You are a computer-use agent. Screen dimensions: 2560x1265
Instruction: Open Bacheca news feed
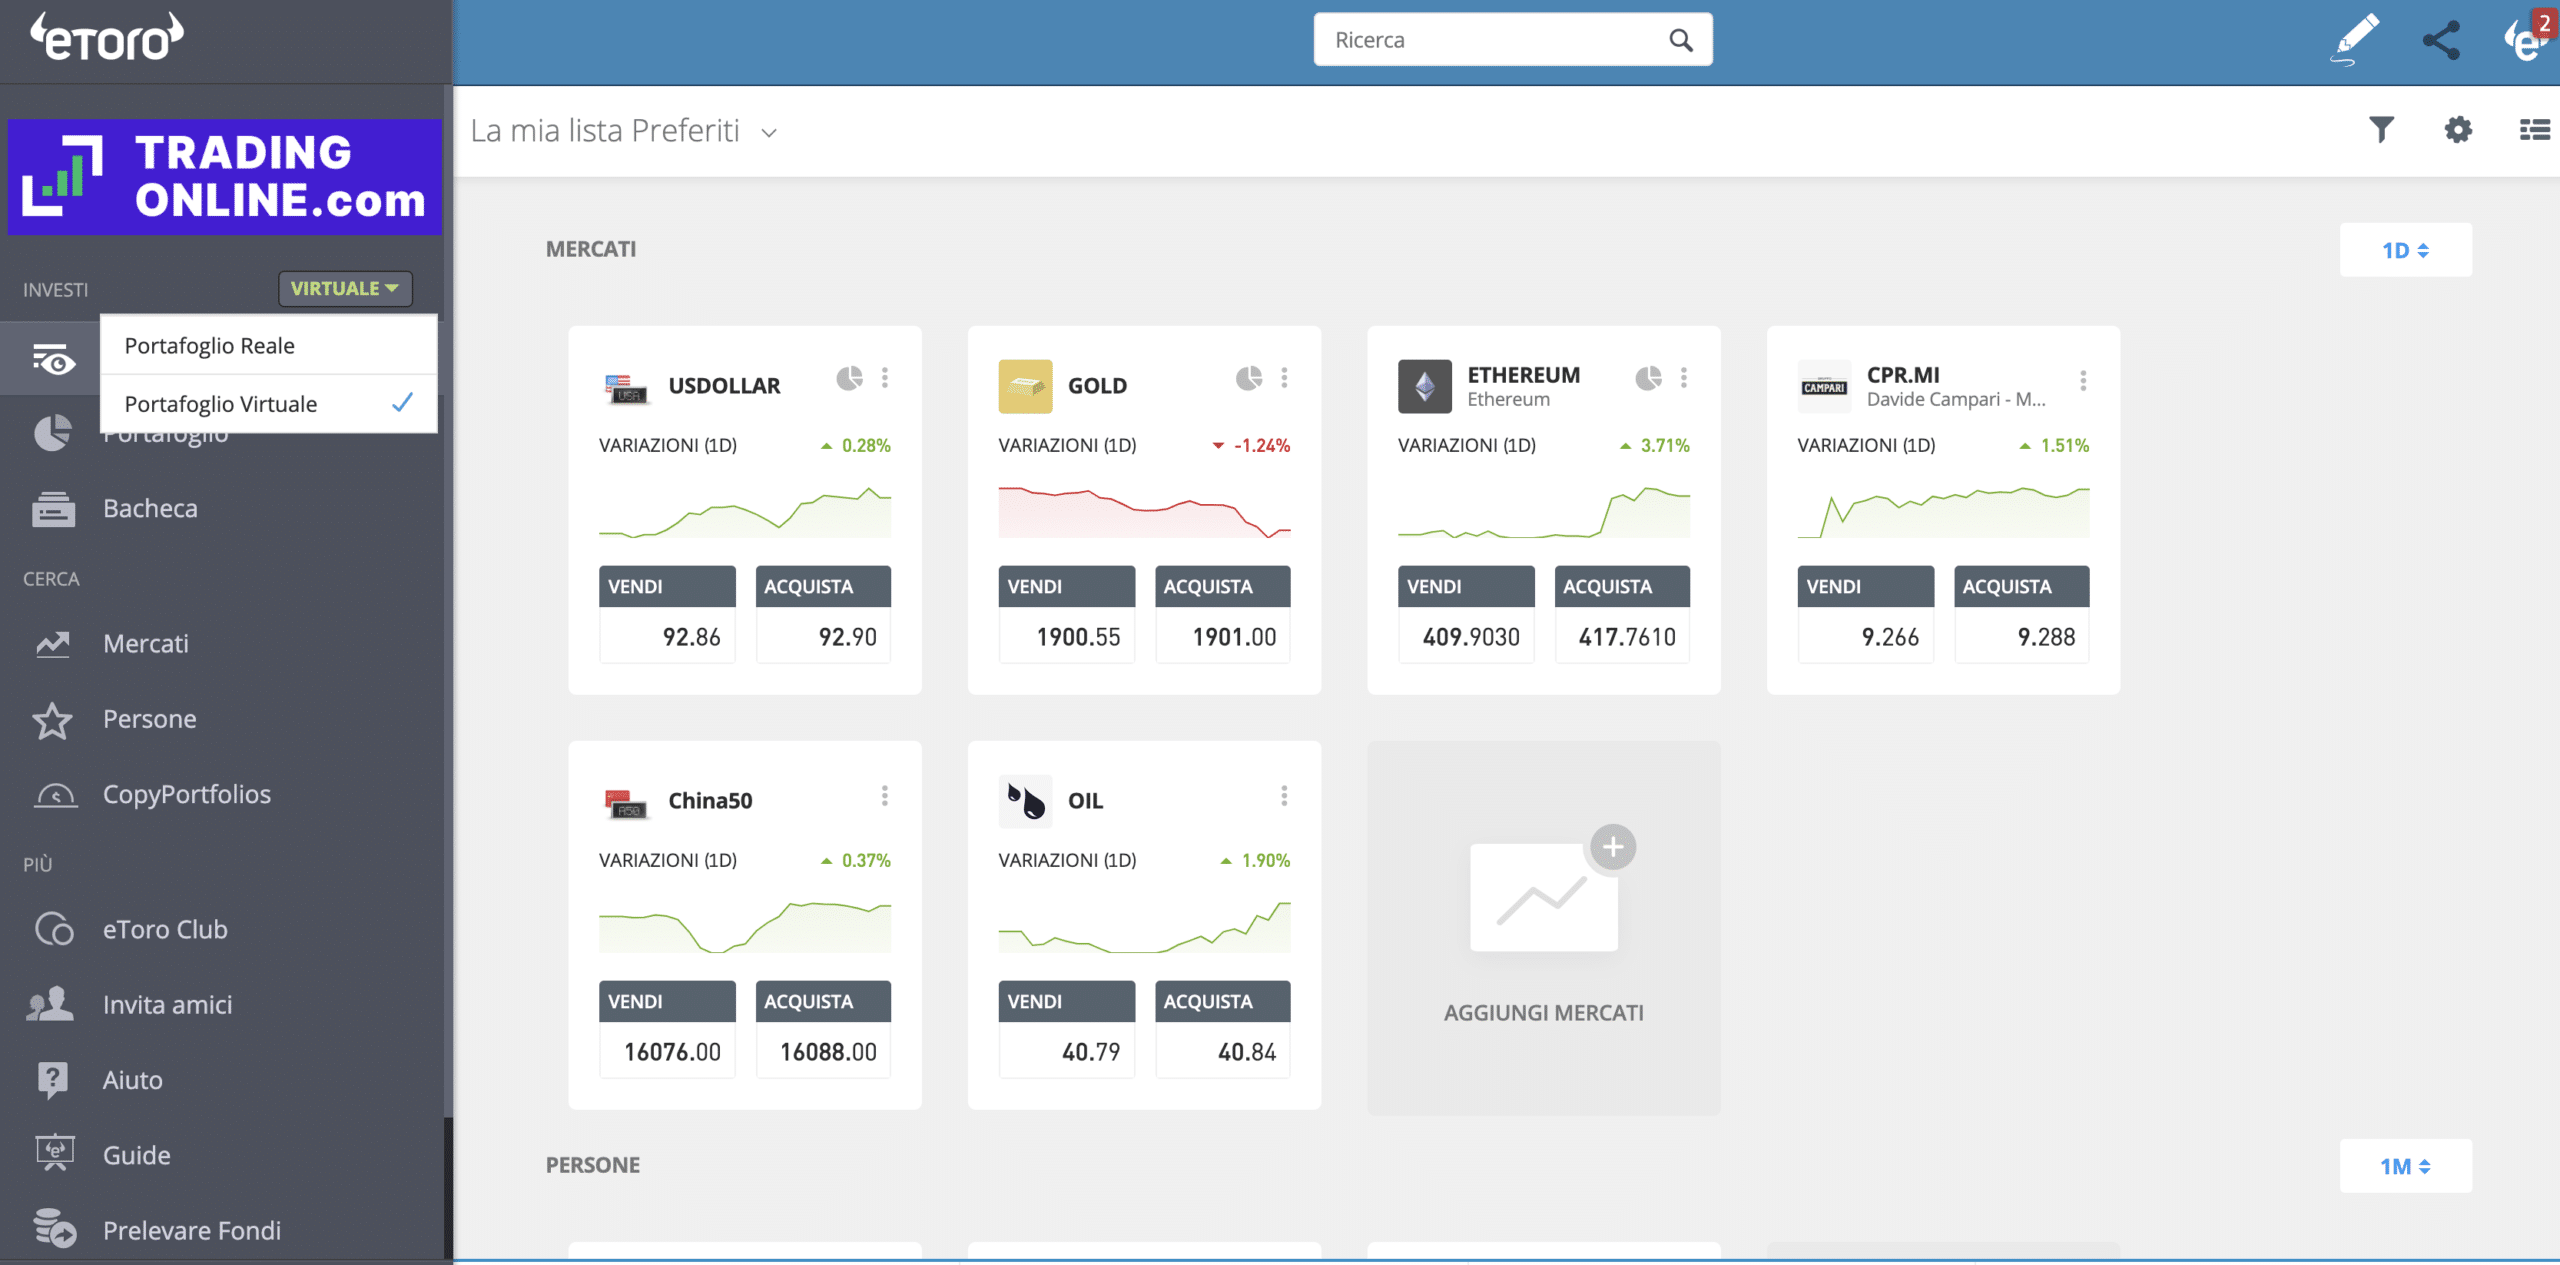150,508
